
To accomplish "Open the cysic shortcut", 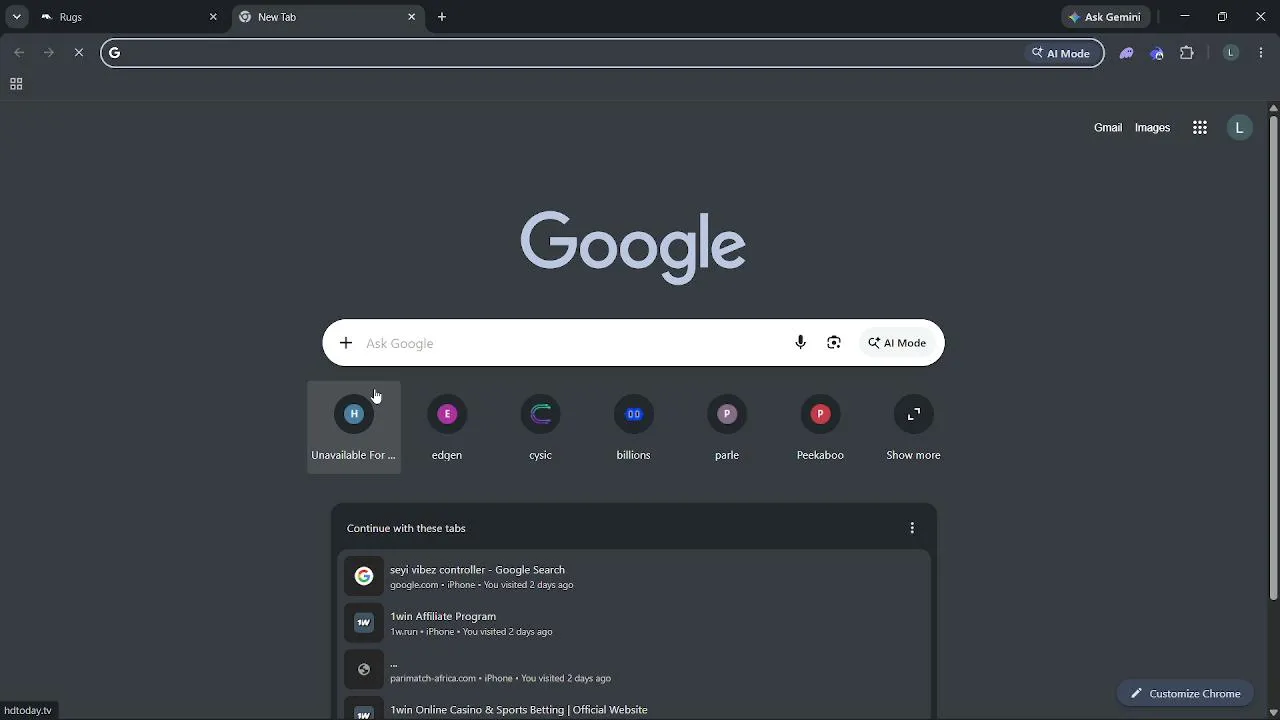I will [540, 428].
